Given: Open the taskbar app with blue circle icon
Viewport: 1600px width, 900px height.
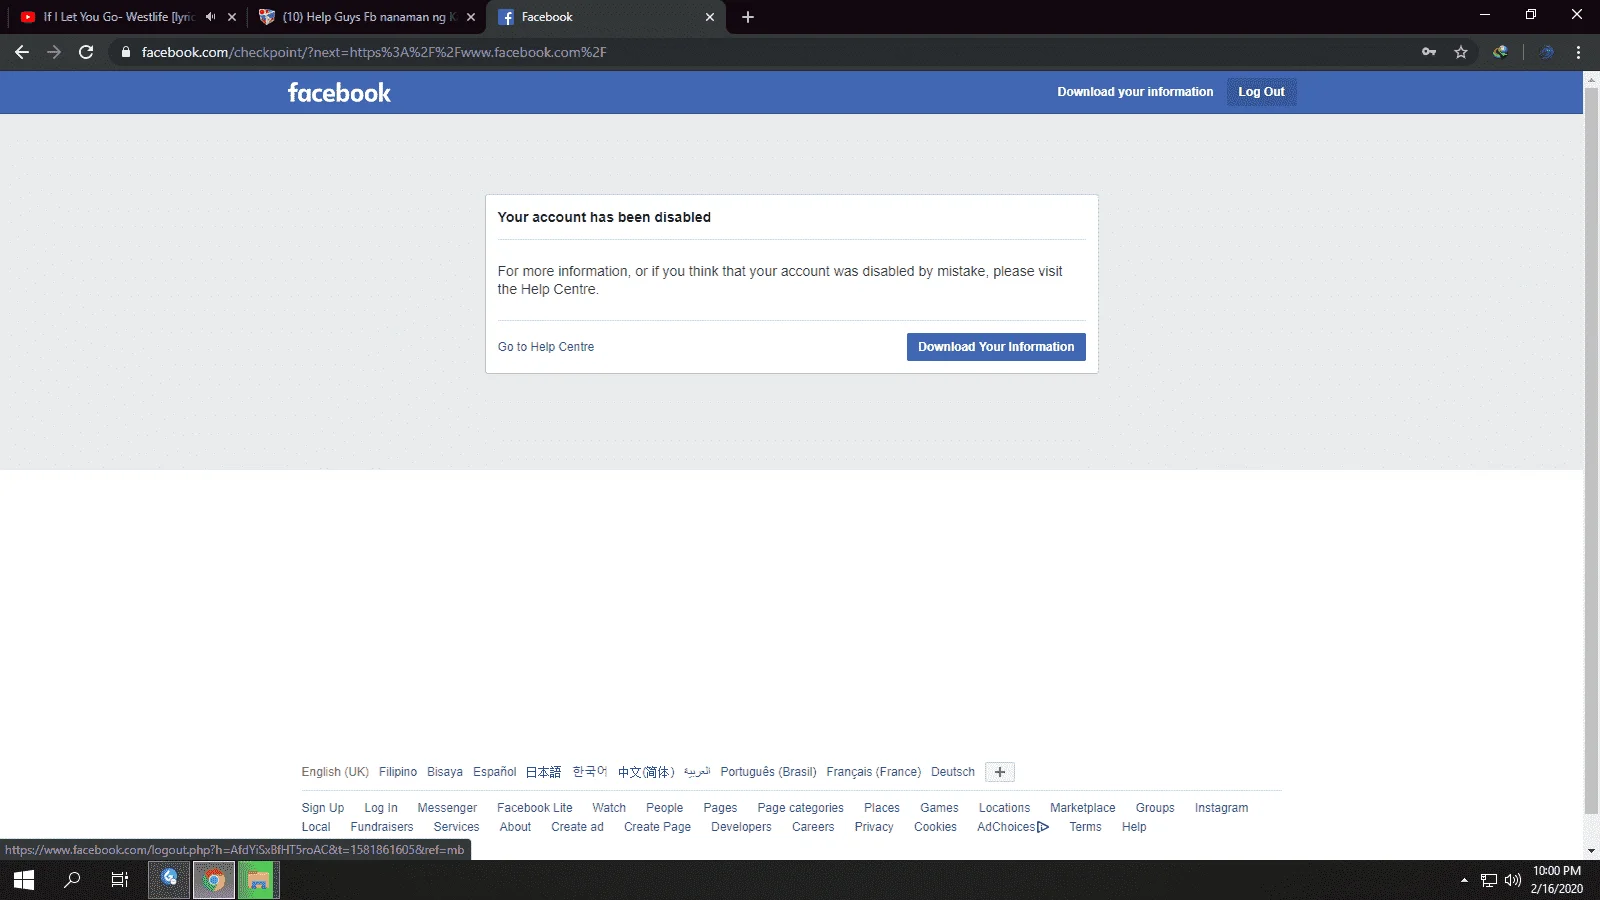Looking at the screenshot, I should point(169,880).
